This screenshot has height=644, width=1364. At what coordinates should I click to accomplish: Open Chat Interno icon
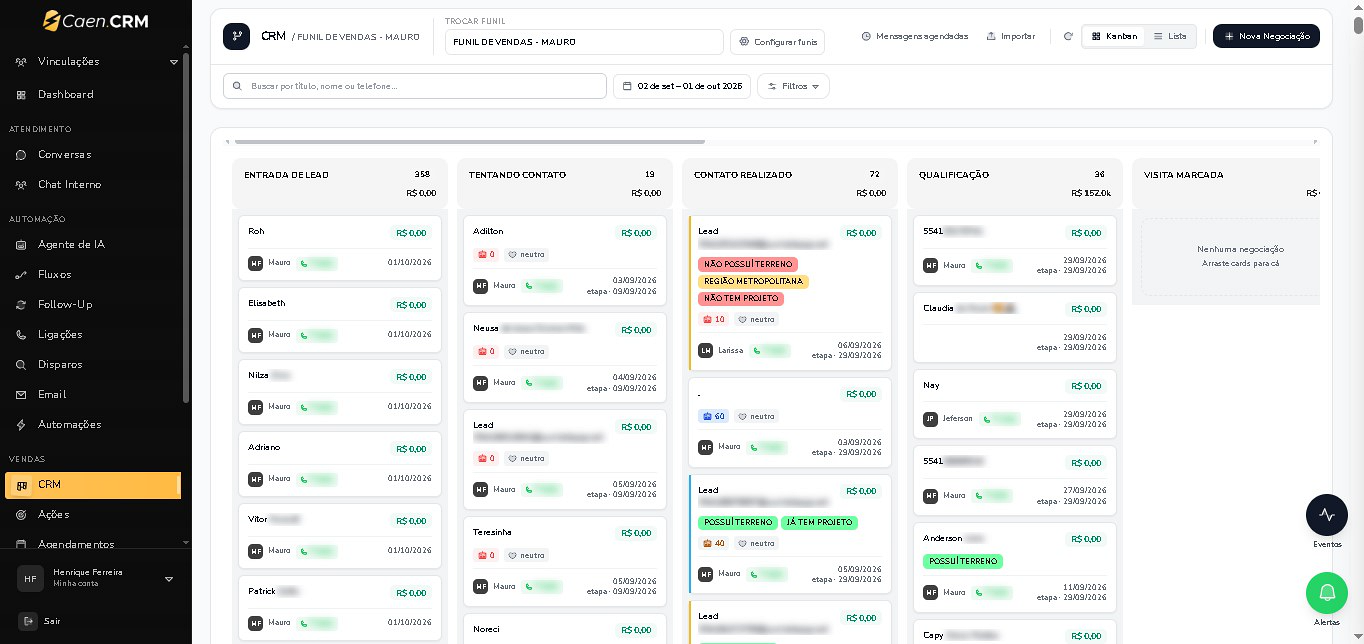(x=21, y=185)
